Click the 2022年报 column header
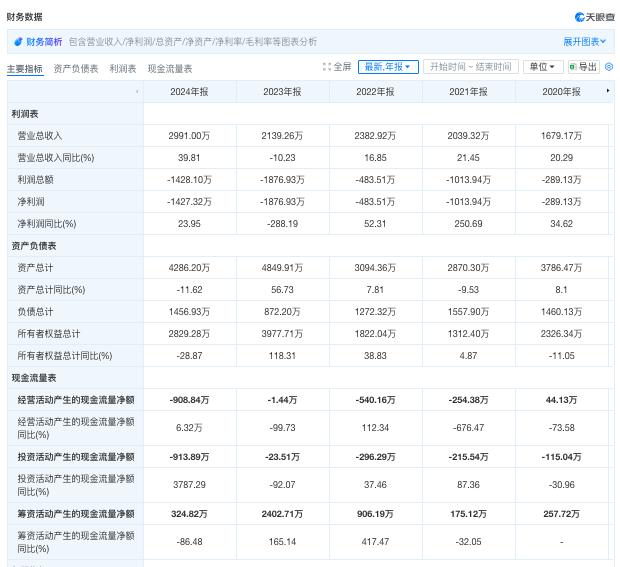 click(x=375, y=92)
